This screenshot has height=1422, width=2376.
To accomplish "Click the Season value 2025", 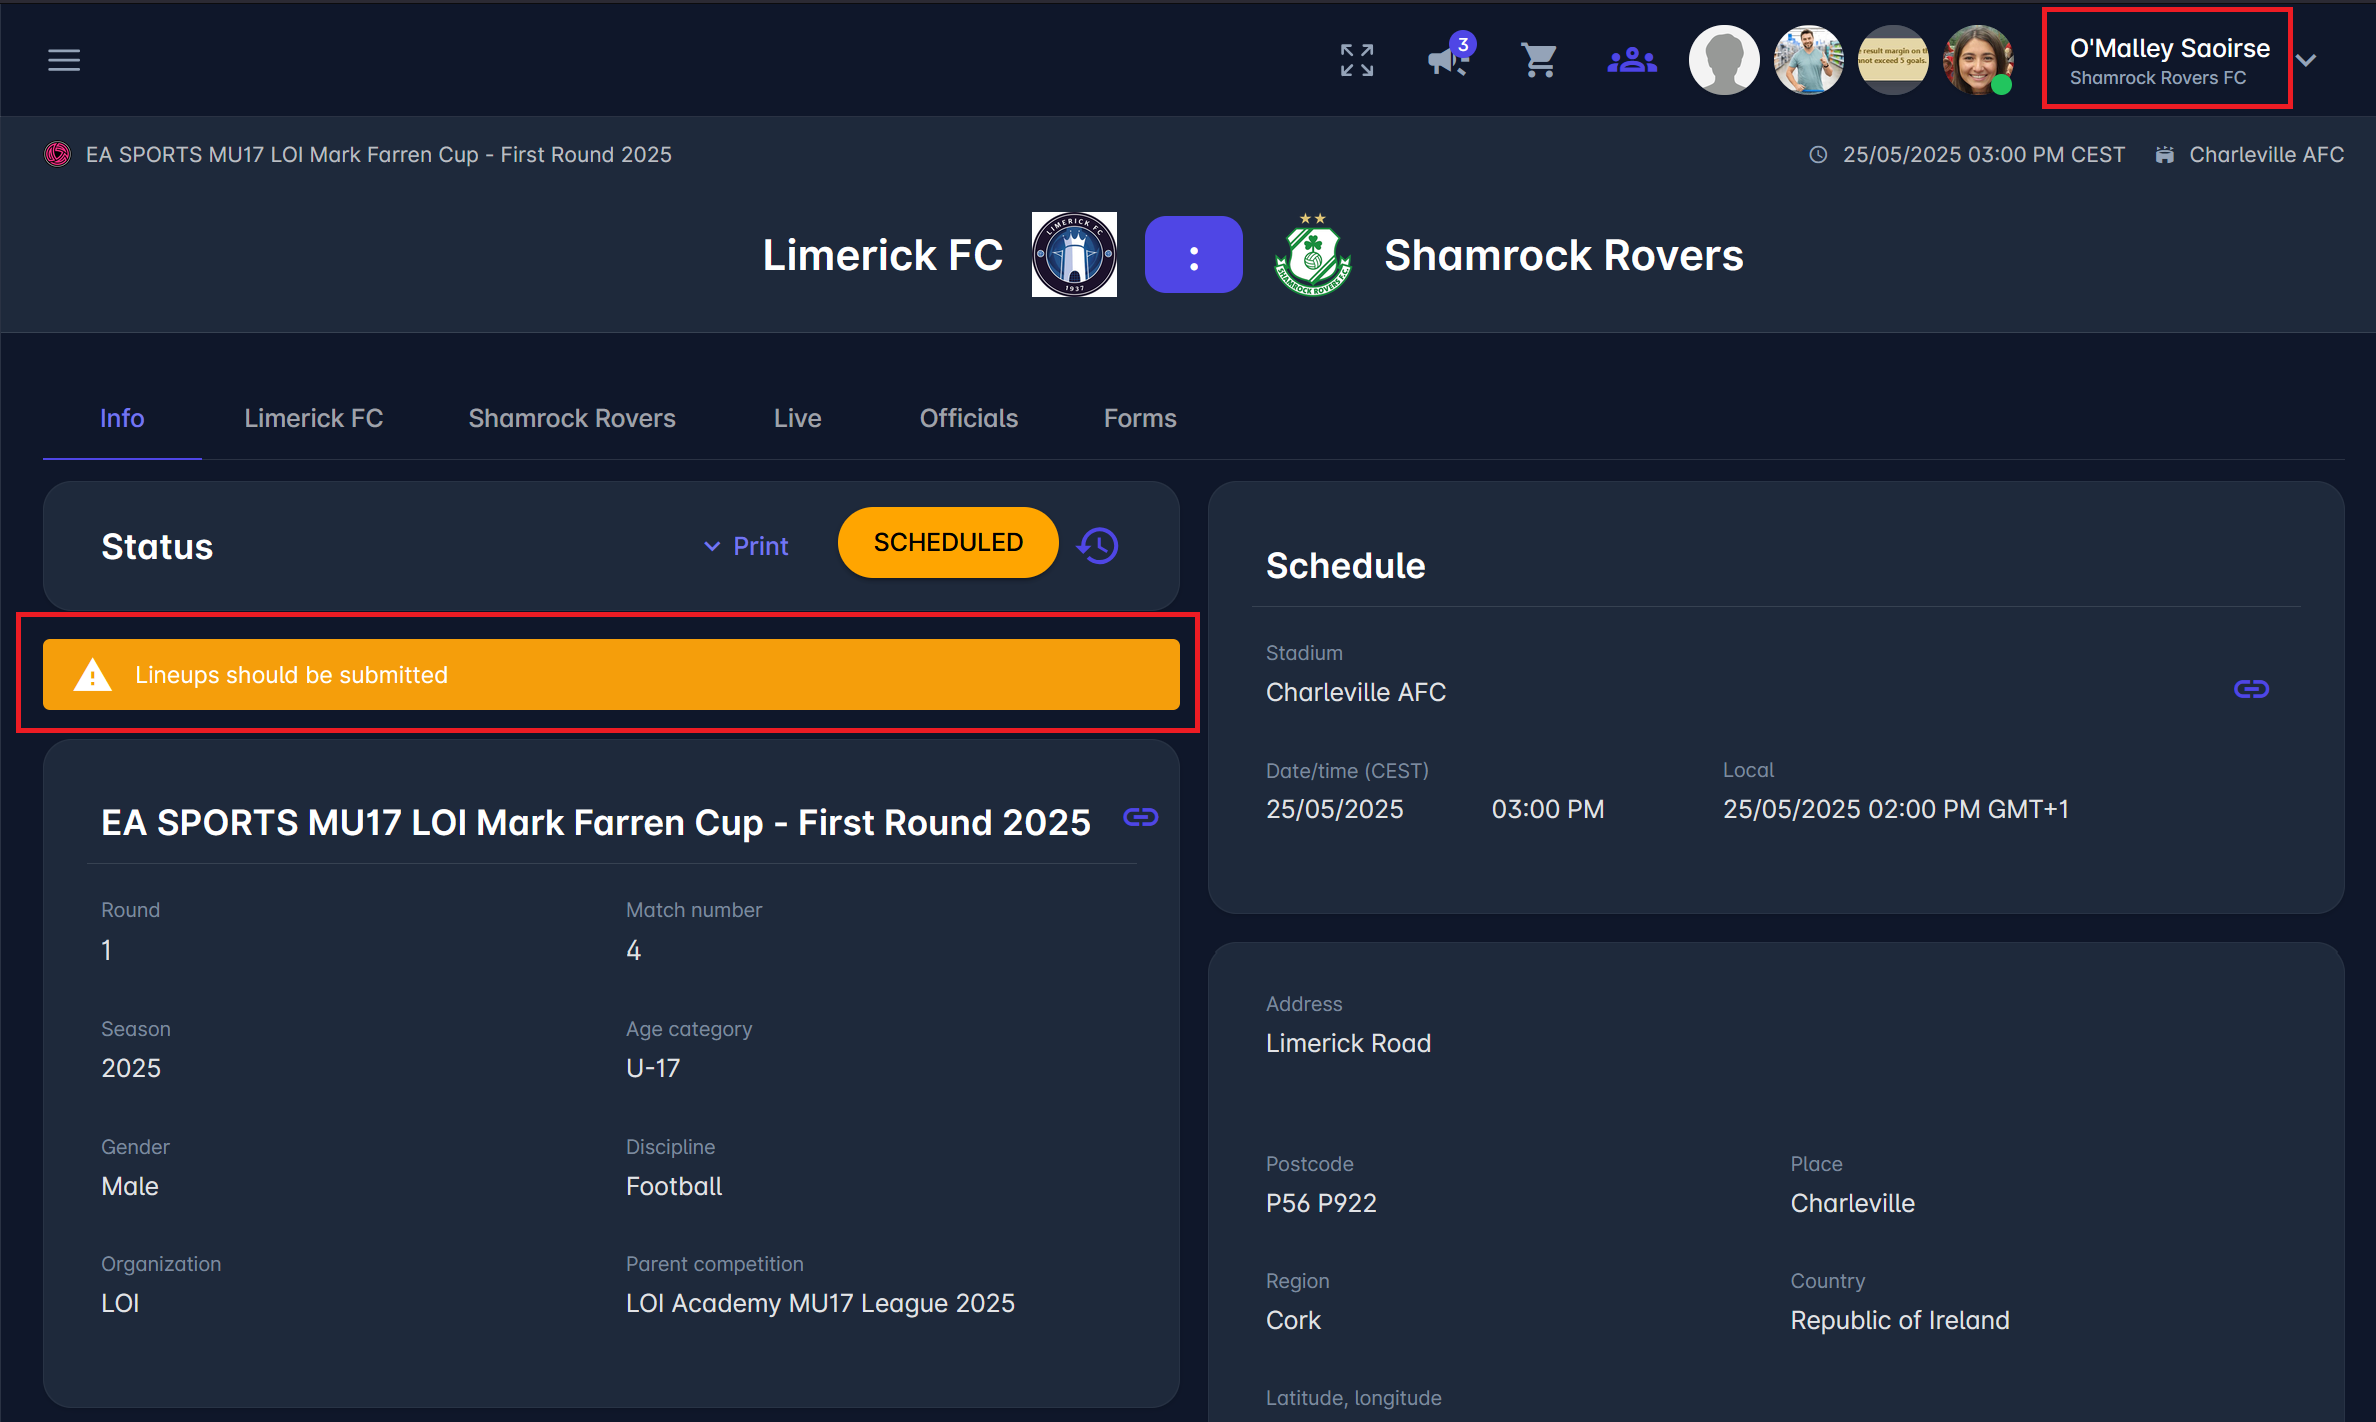I will tap(131, 1068).
